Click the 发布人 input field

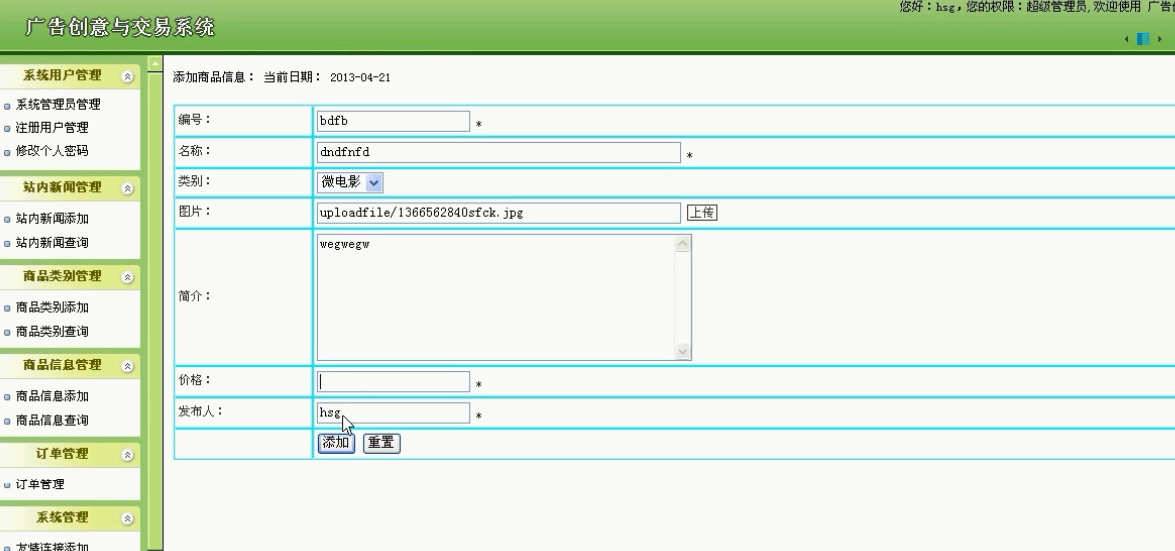tap(393, 413)
